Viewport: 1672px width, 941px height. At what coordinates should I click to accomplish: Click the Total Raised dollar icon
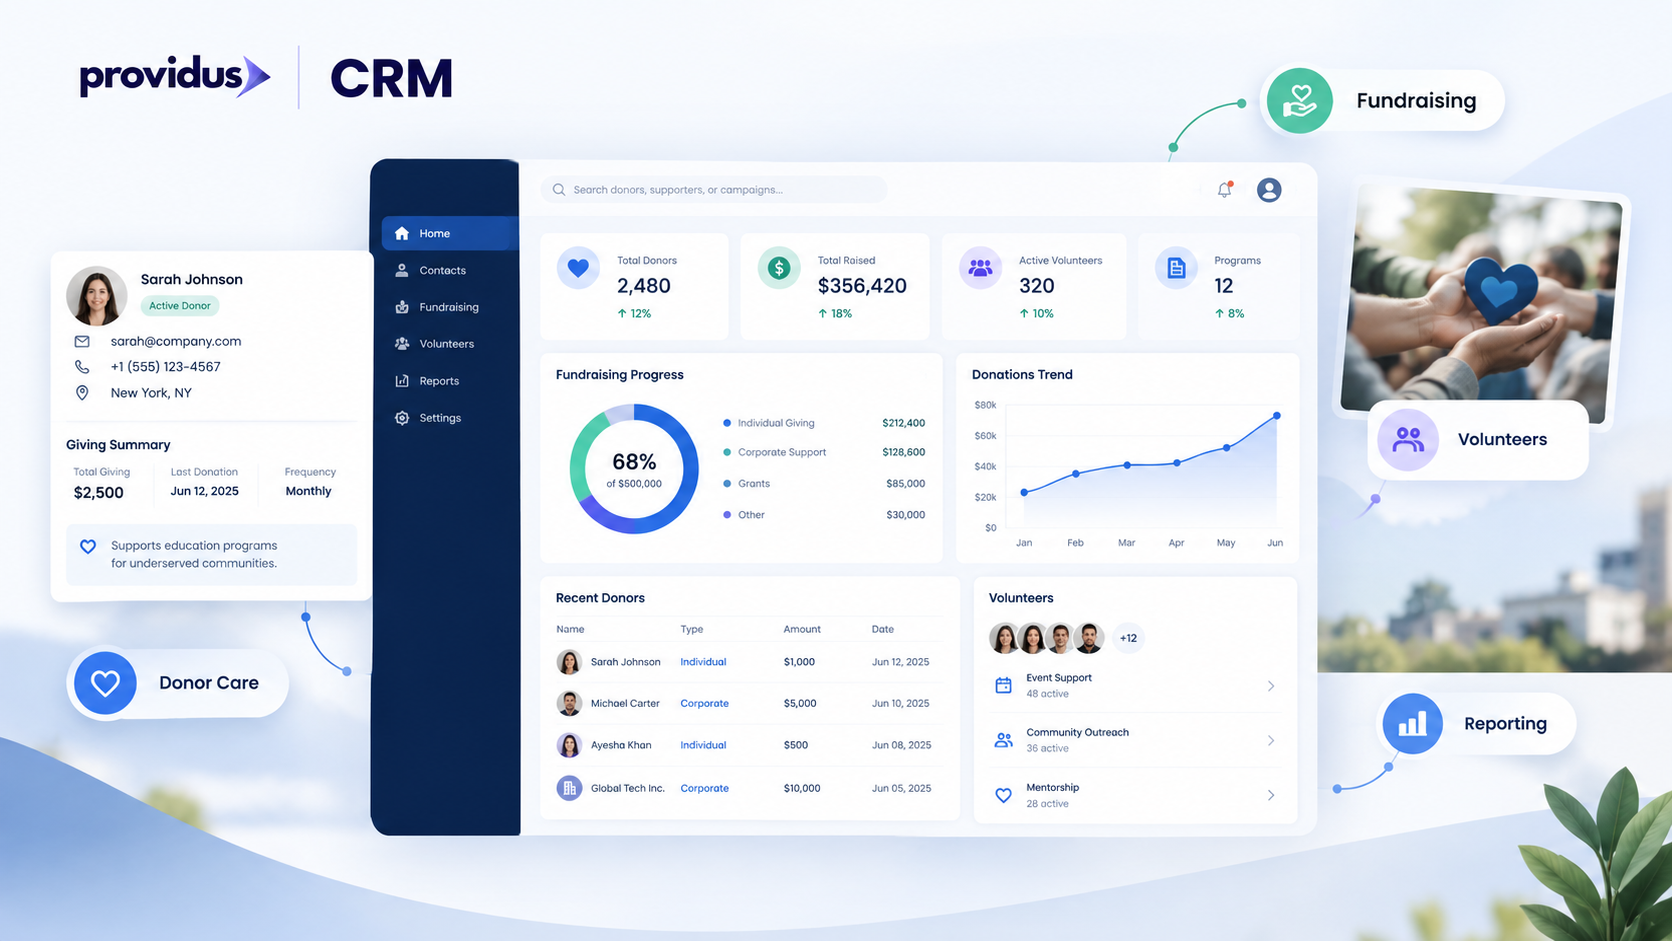click(779, 268)
